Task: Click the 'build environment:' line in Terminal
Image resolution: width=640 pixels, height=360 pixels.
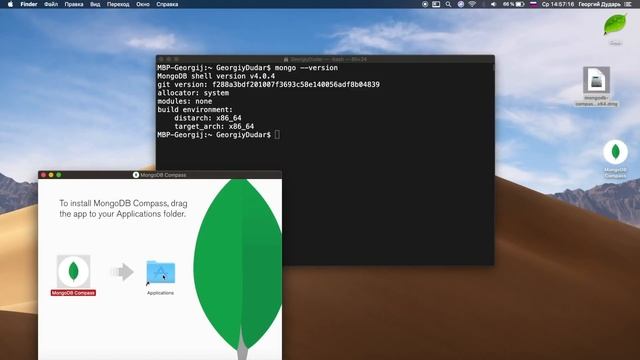Action: tap(195, 110)
